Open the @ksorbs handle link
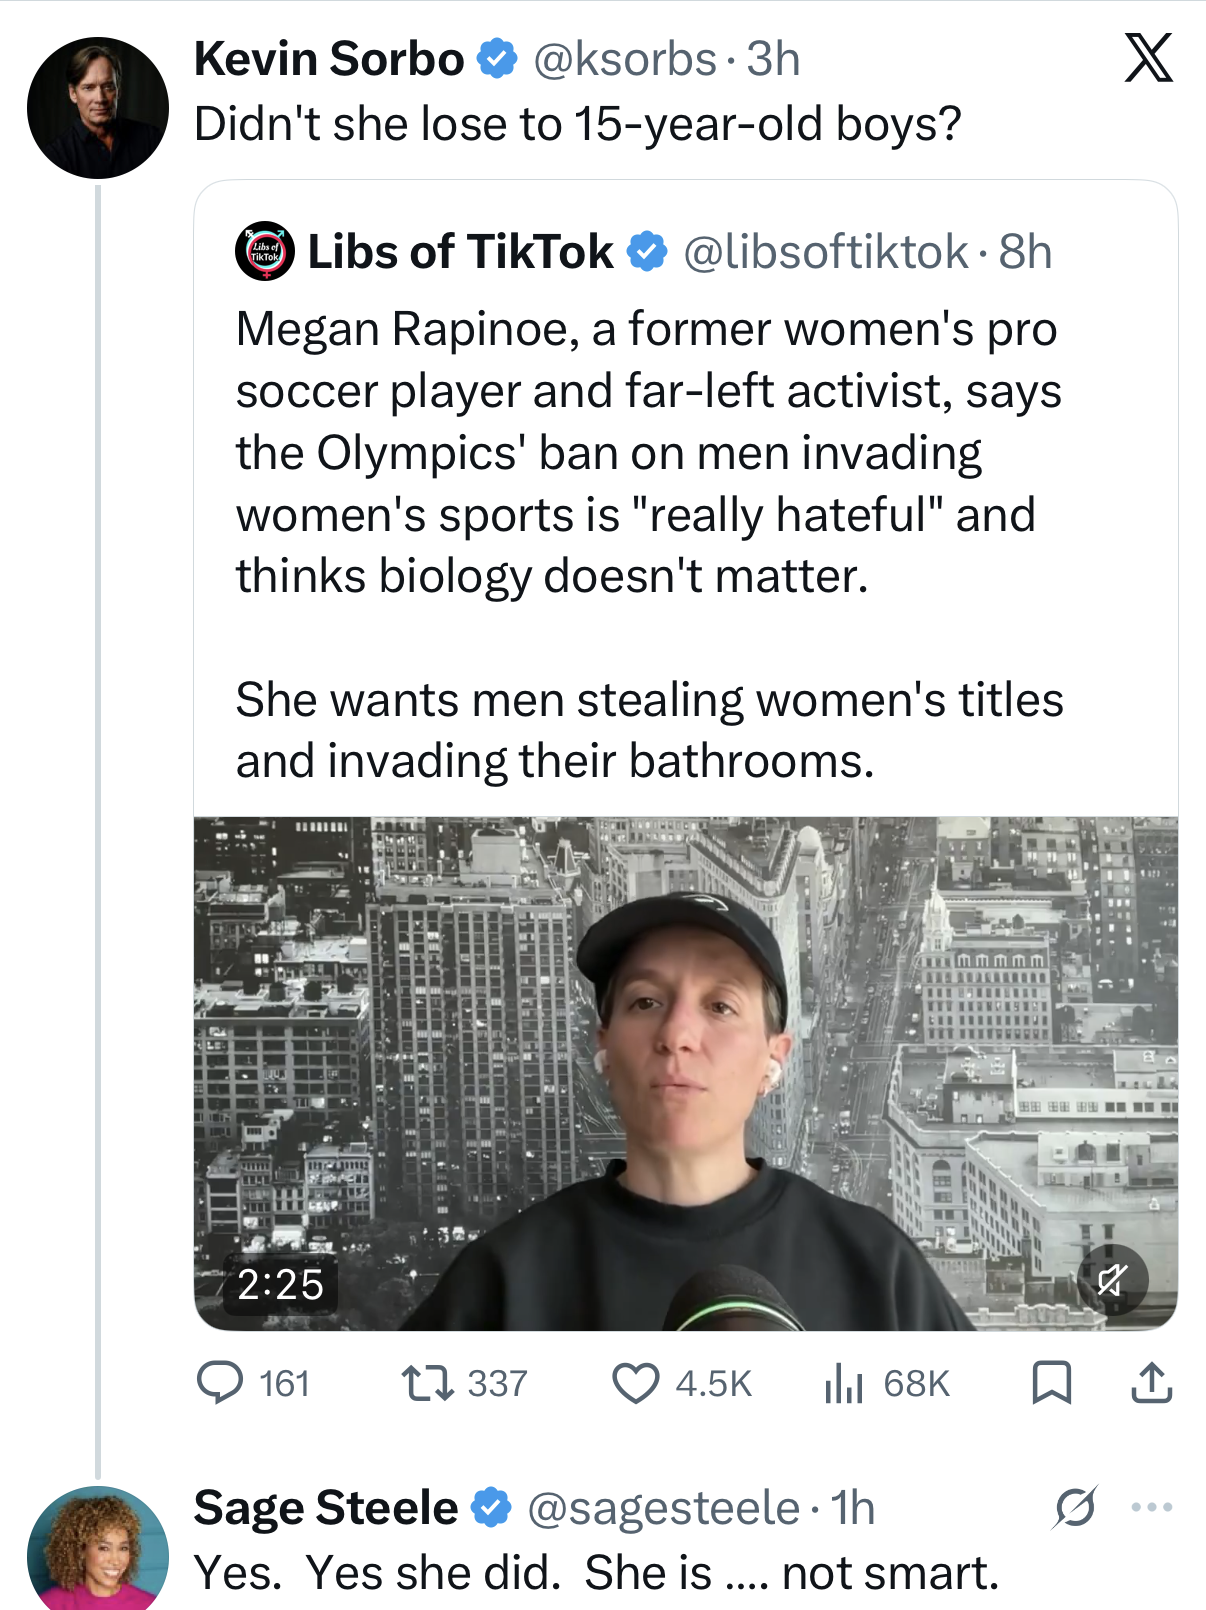This screenshot has width=1206, height=1610. click(x=625, y=59)
